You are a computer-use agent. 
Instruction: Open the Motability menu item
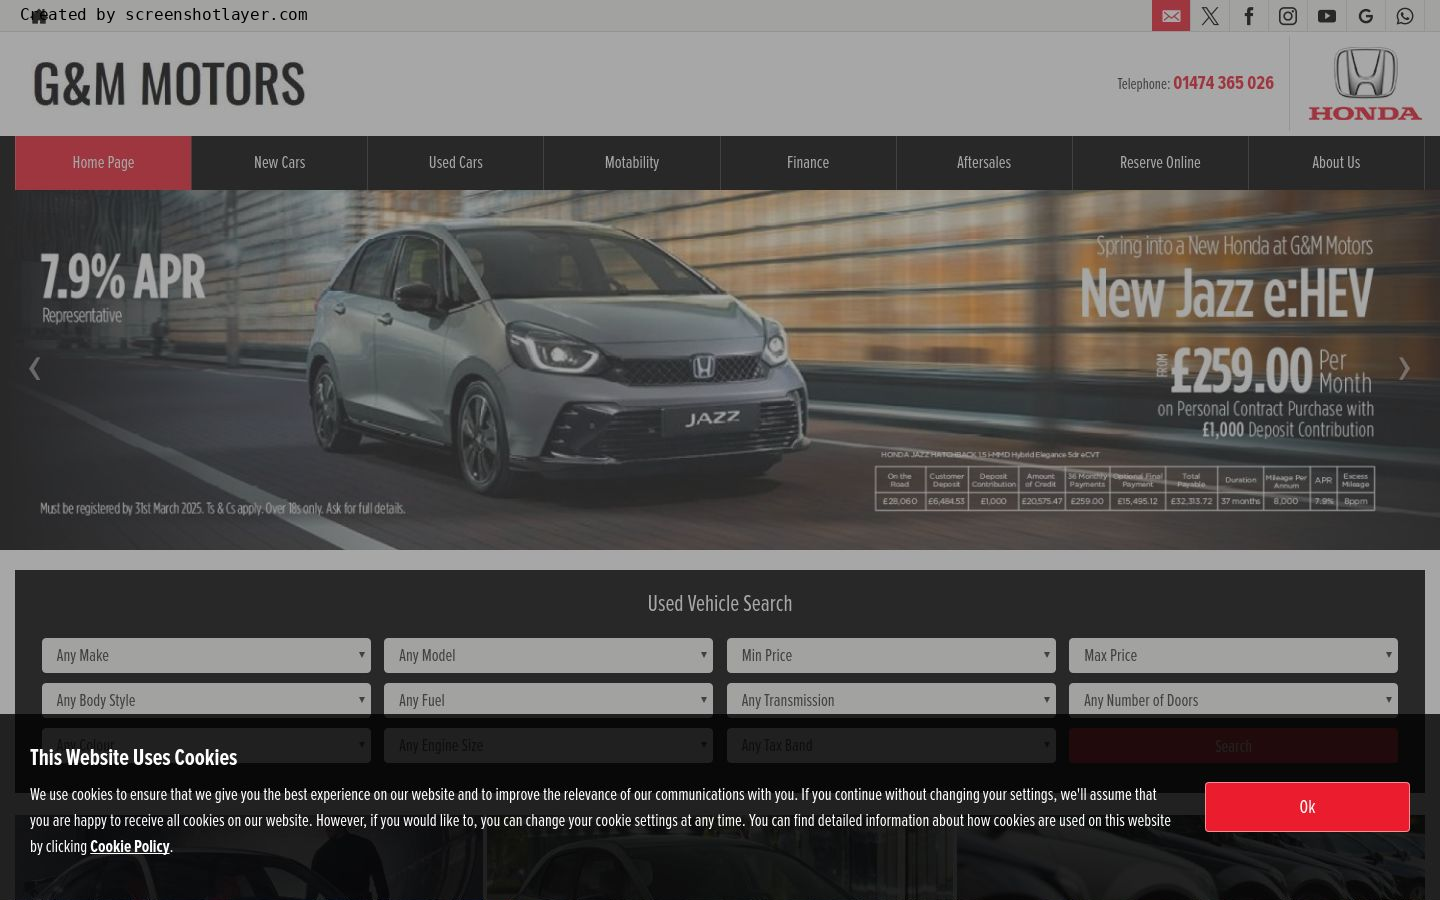coord(632,163)
